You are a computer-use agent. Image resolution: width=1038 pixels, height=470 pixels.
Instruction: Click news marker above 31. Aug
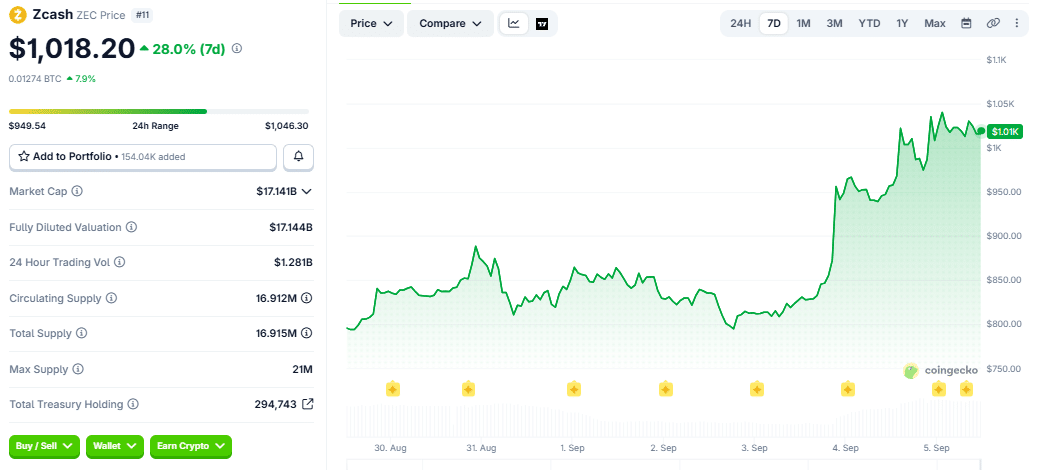469,389
